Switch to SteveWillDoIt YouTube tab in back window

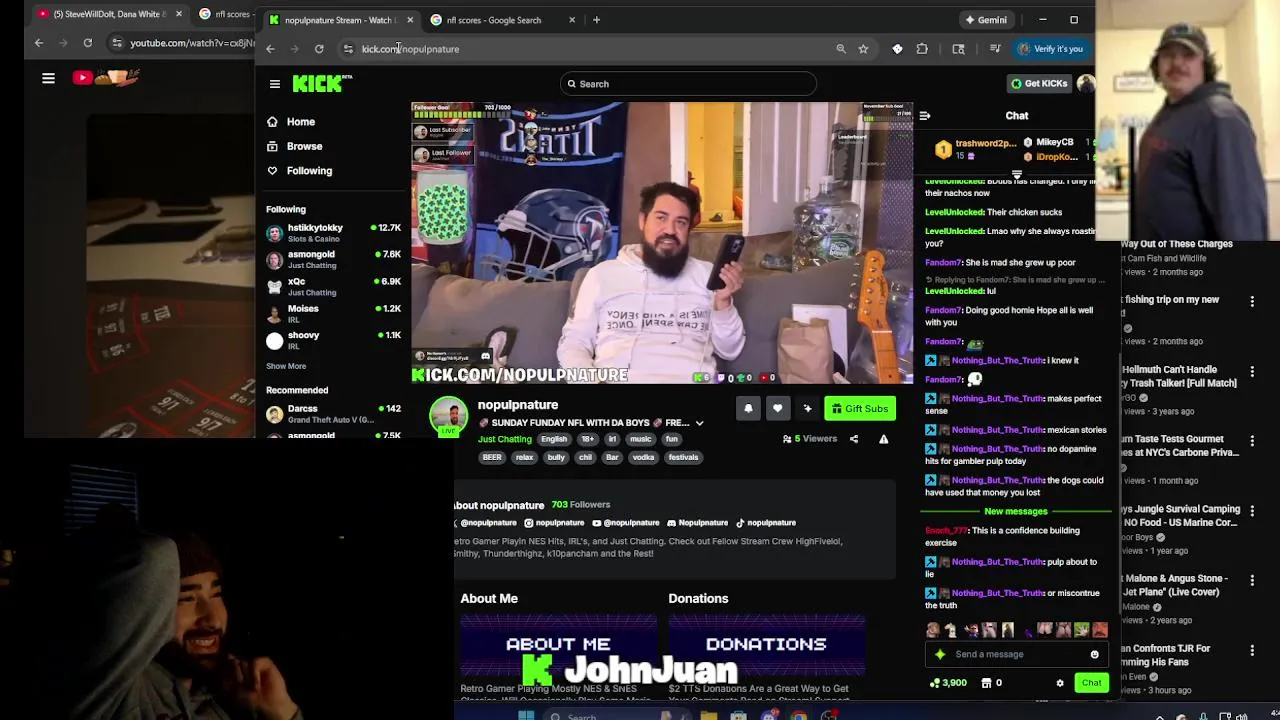(x=110, y=14)
